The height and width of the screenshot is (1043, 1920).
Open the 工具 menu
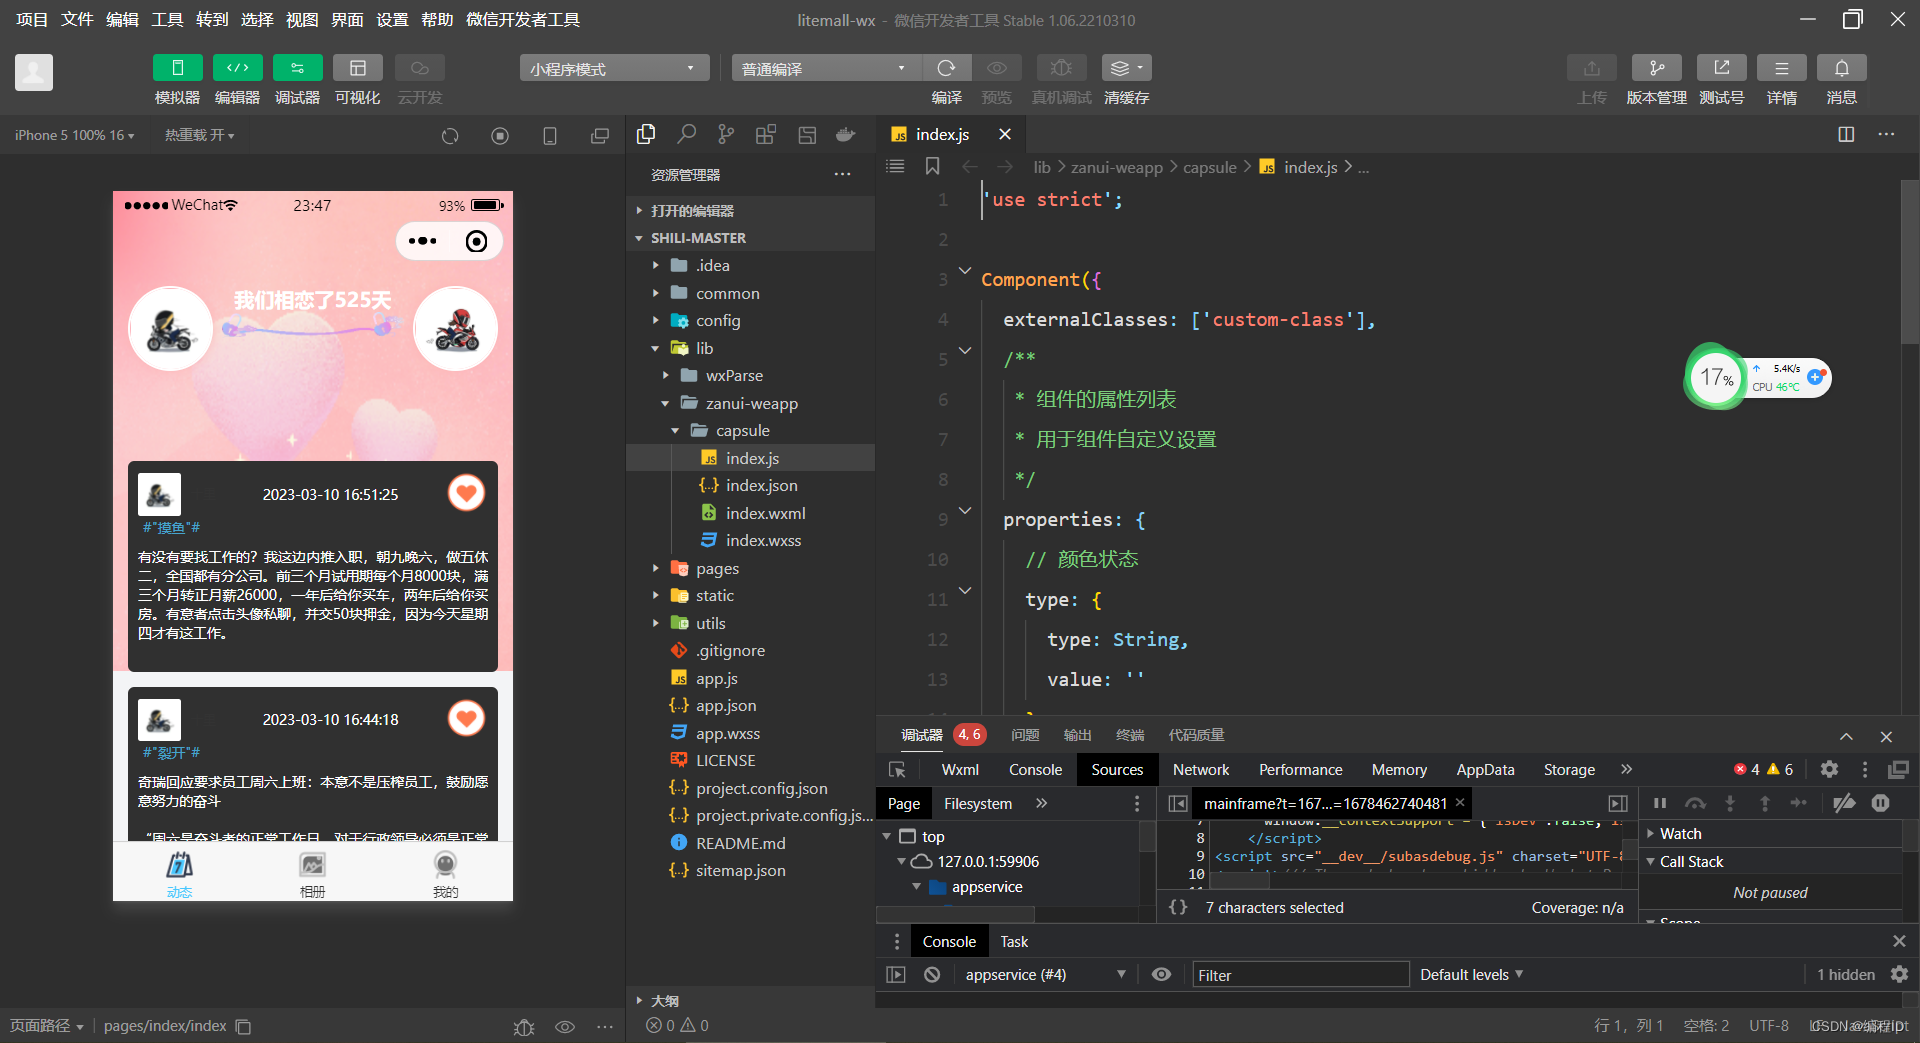pos(167,19)
